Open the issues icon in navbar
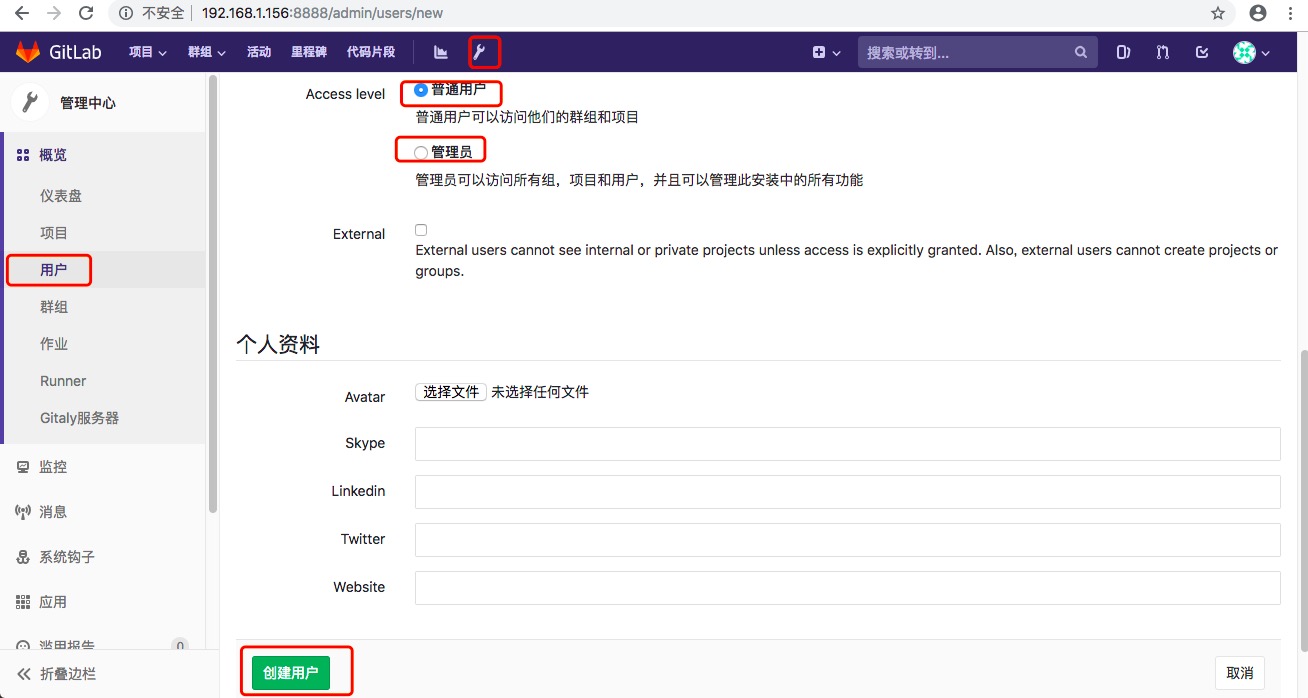Viewport: 1308px width, 698px height. pyautogui.click(x=1123, y=52)
